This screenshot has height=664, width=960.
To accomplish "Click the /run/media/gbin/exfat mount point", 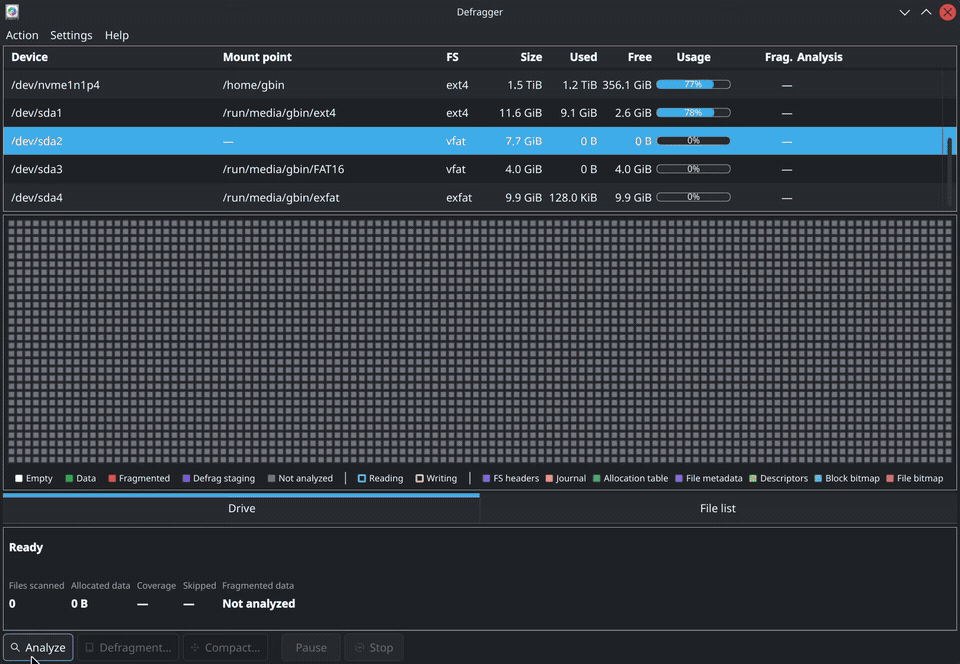I will point(281,198).
